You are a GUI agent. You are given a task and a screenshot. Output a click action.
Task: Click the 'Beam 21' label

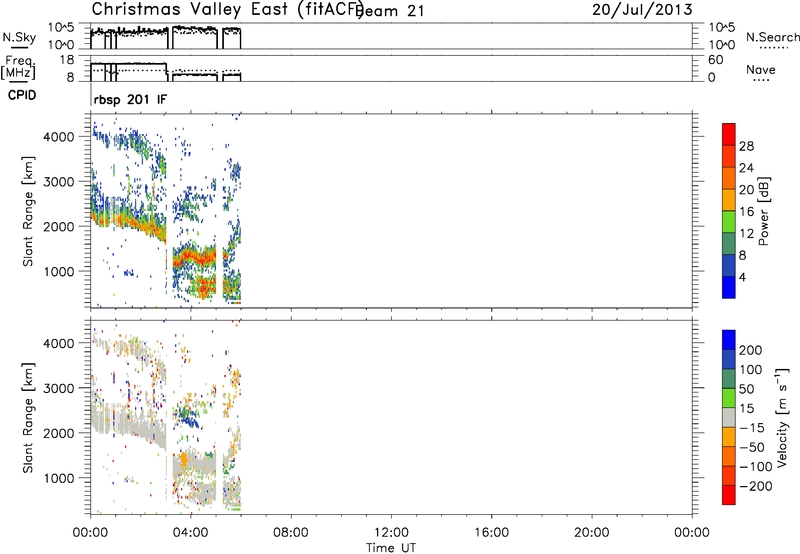pyautogui.click(x=390, y=11)
